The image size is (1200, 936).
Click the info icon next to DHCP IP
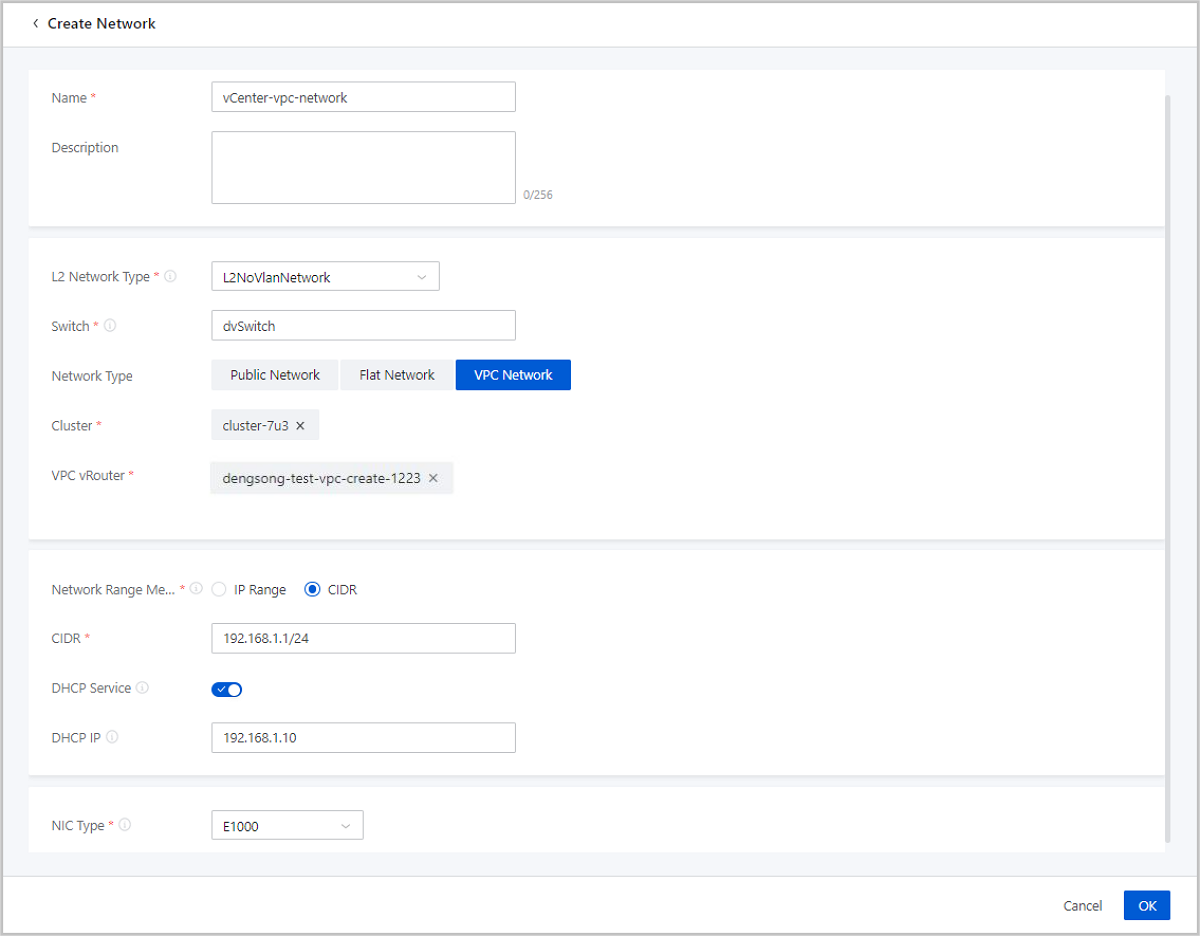click(x=112, y=738)
